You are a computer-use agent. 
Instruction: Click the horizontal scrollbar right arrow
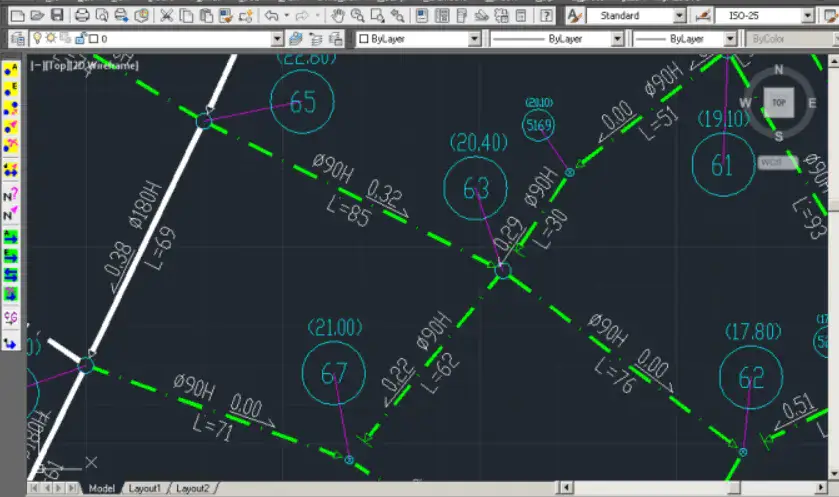click(x=821, y=487)
